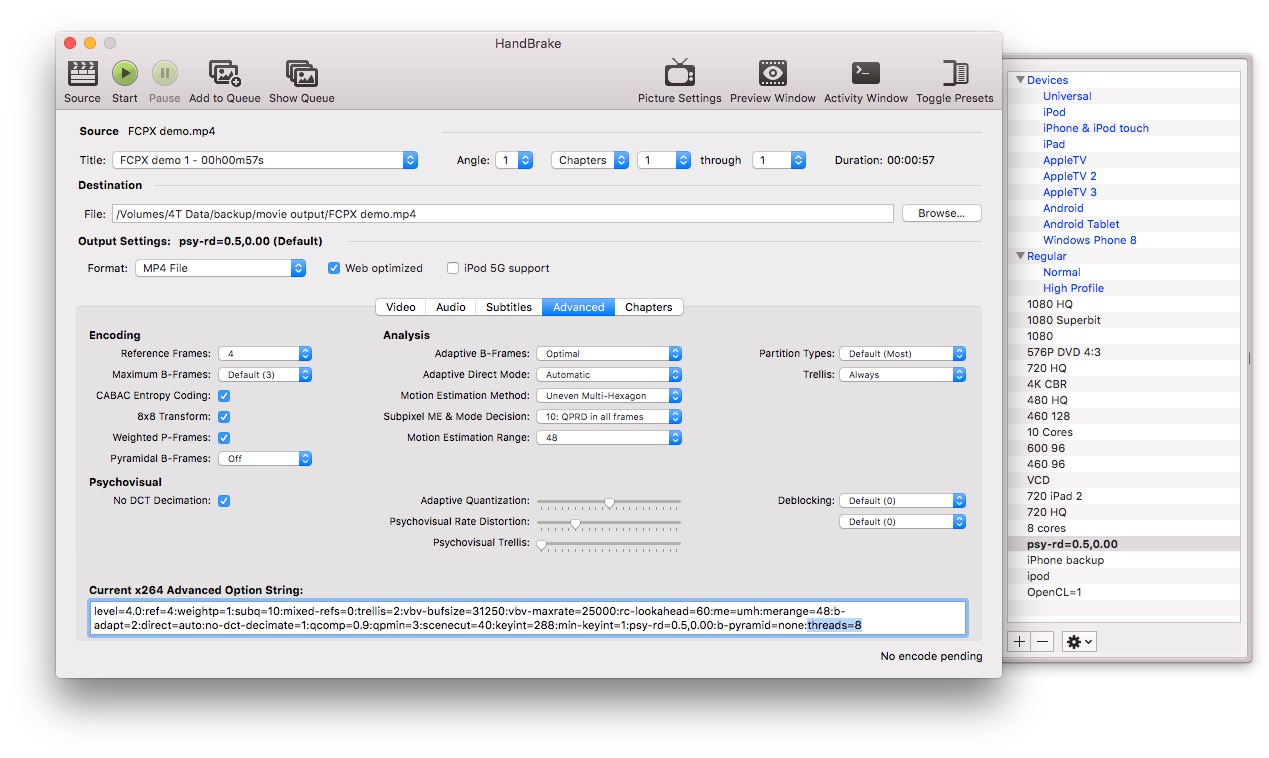
Task: Start encoding with the green play icon
Action: pyautogui.click(x=125, y=74)
